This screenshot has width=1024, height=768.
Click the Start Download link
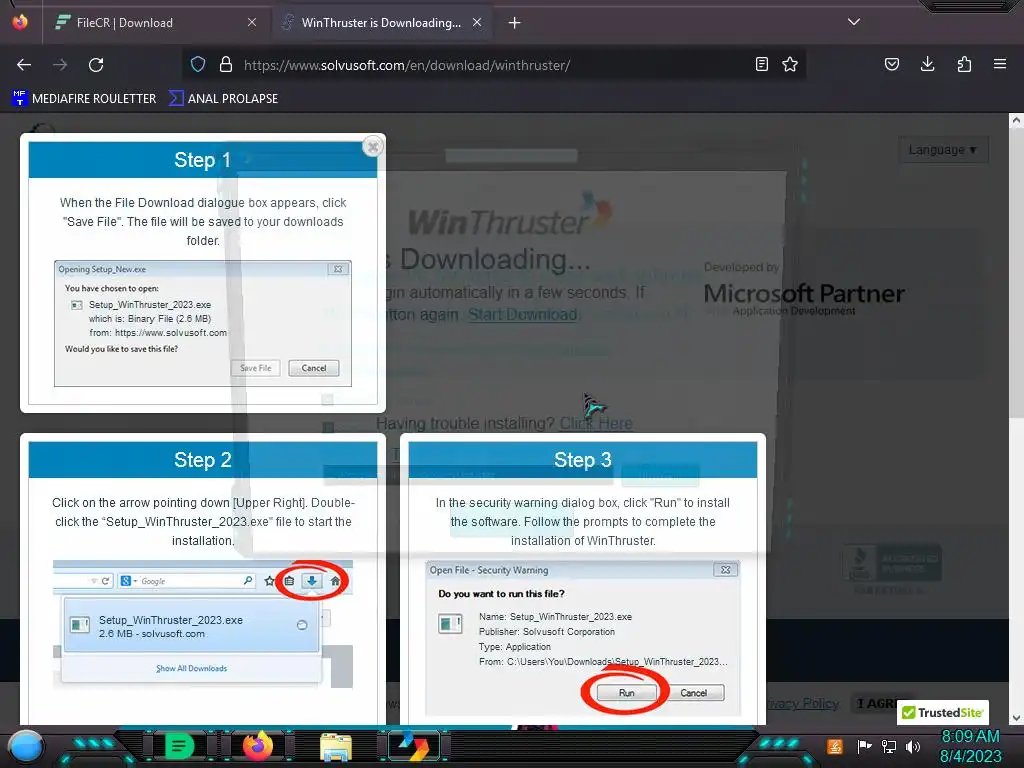522,315
